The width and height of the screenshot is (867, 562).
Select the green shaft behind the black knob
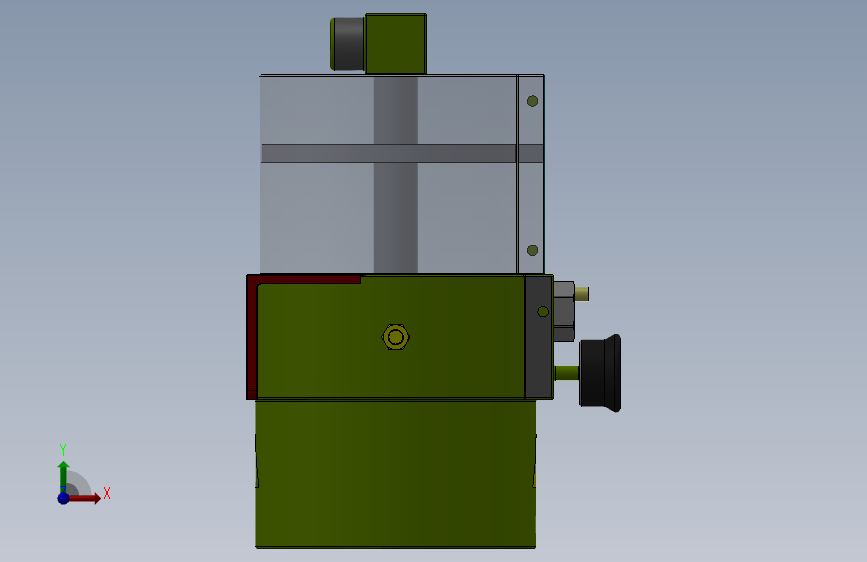click(x=567, y=373)
